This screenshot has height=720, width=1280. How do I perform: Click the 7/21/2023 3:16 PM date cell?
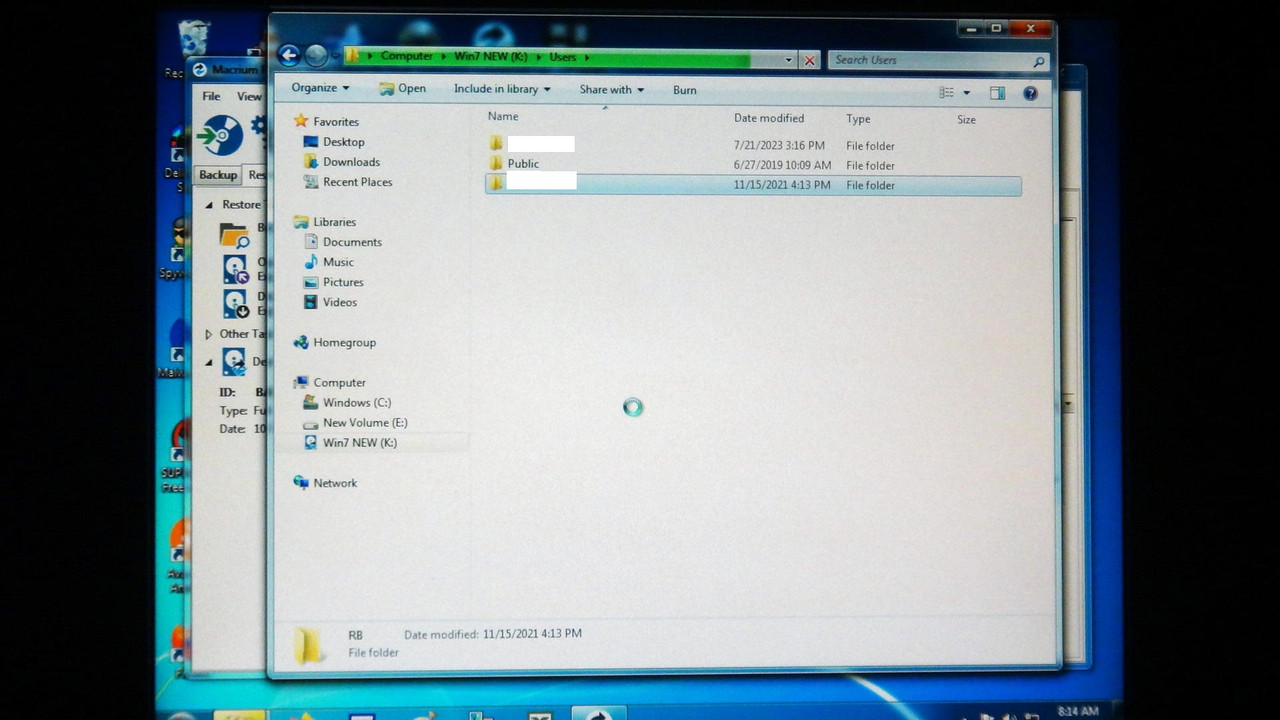tap(779, 145)
